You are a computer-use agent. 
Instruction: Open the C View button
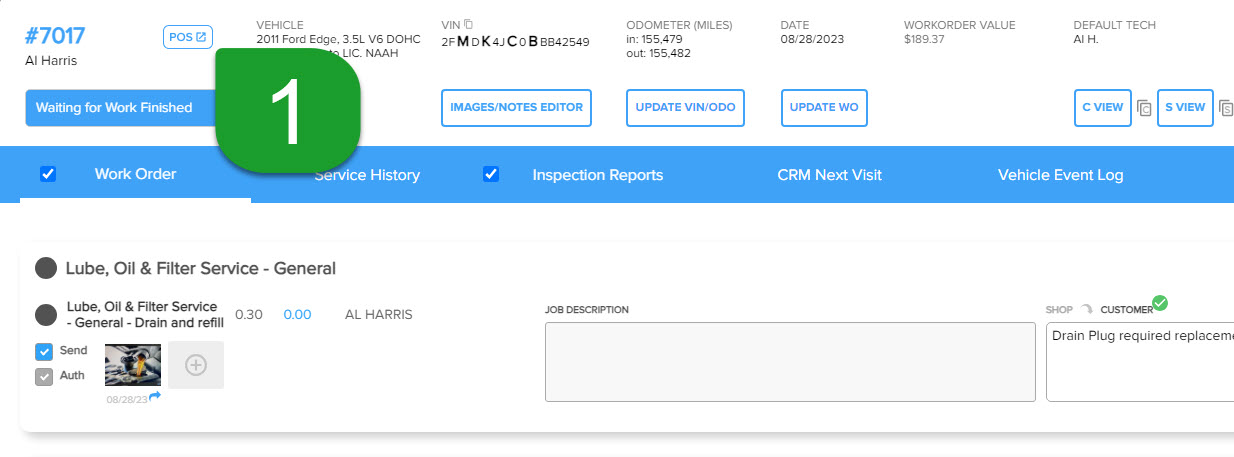(1103, 108)
